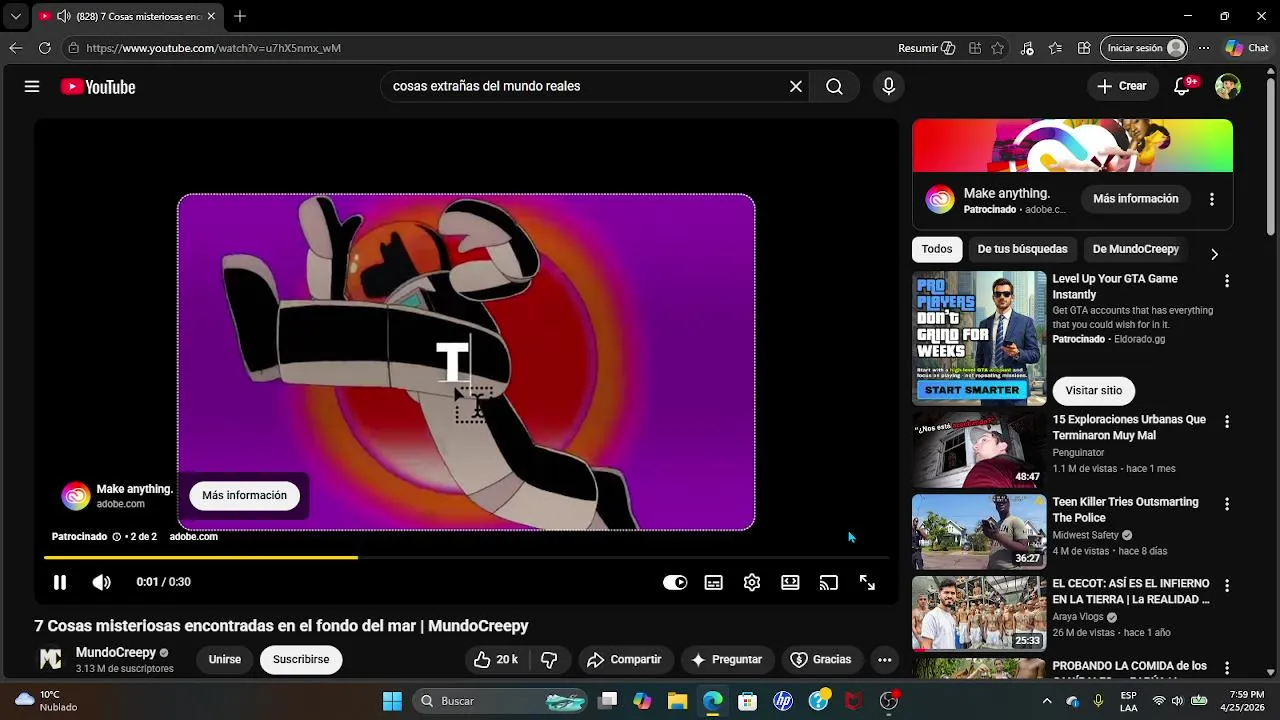Subscribe to MundoCreepy with Suscribirse
1280x720 pixels.
coord(301,660)
